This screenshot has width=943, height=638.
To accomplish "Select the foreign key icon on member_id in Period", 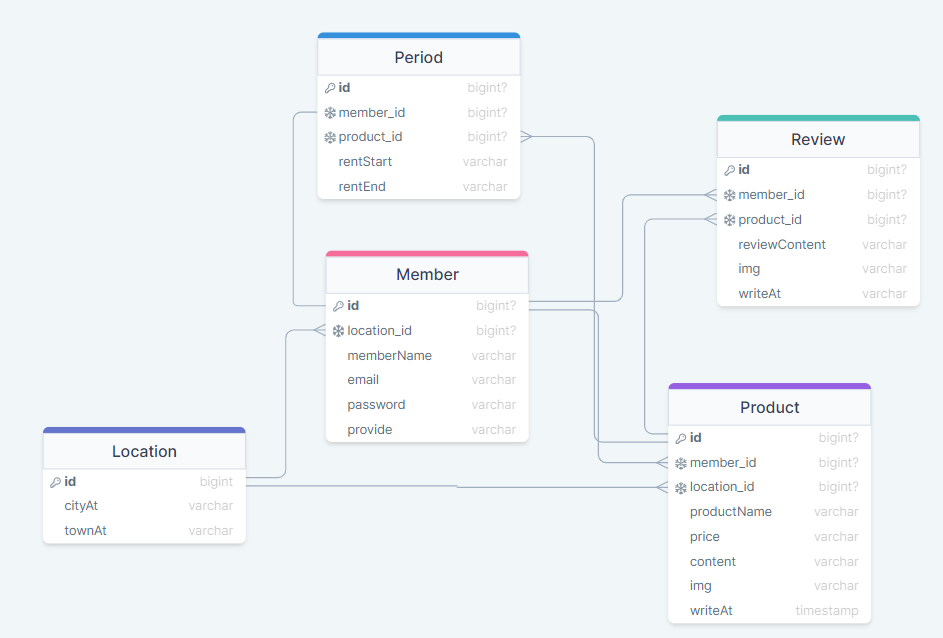I will 330,112.
